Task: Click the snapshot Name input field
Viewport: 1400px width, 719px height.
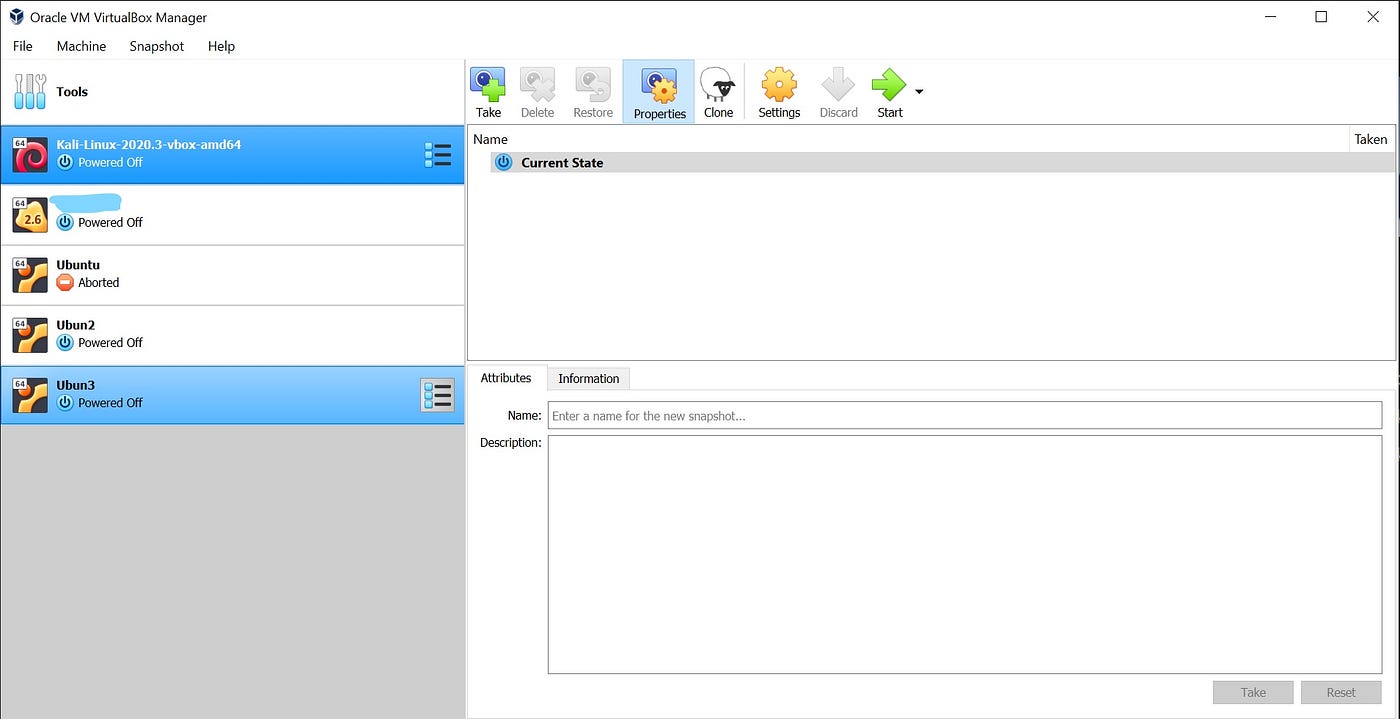Action: [x=965, y=415]
